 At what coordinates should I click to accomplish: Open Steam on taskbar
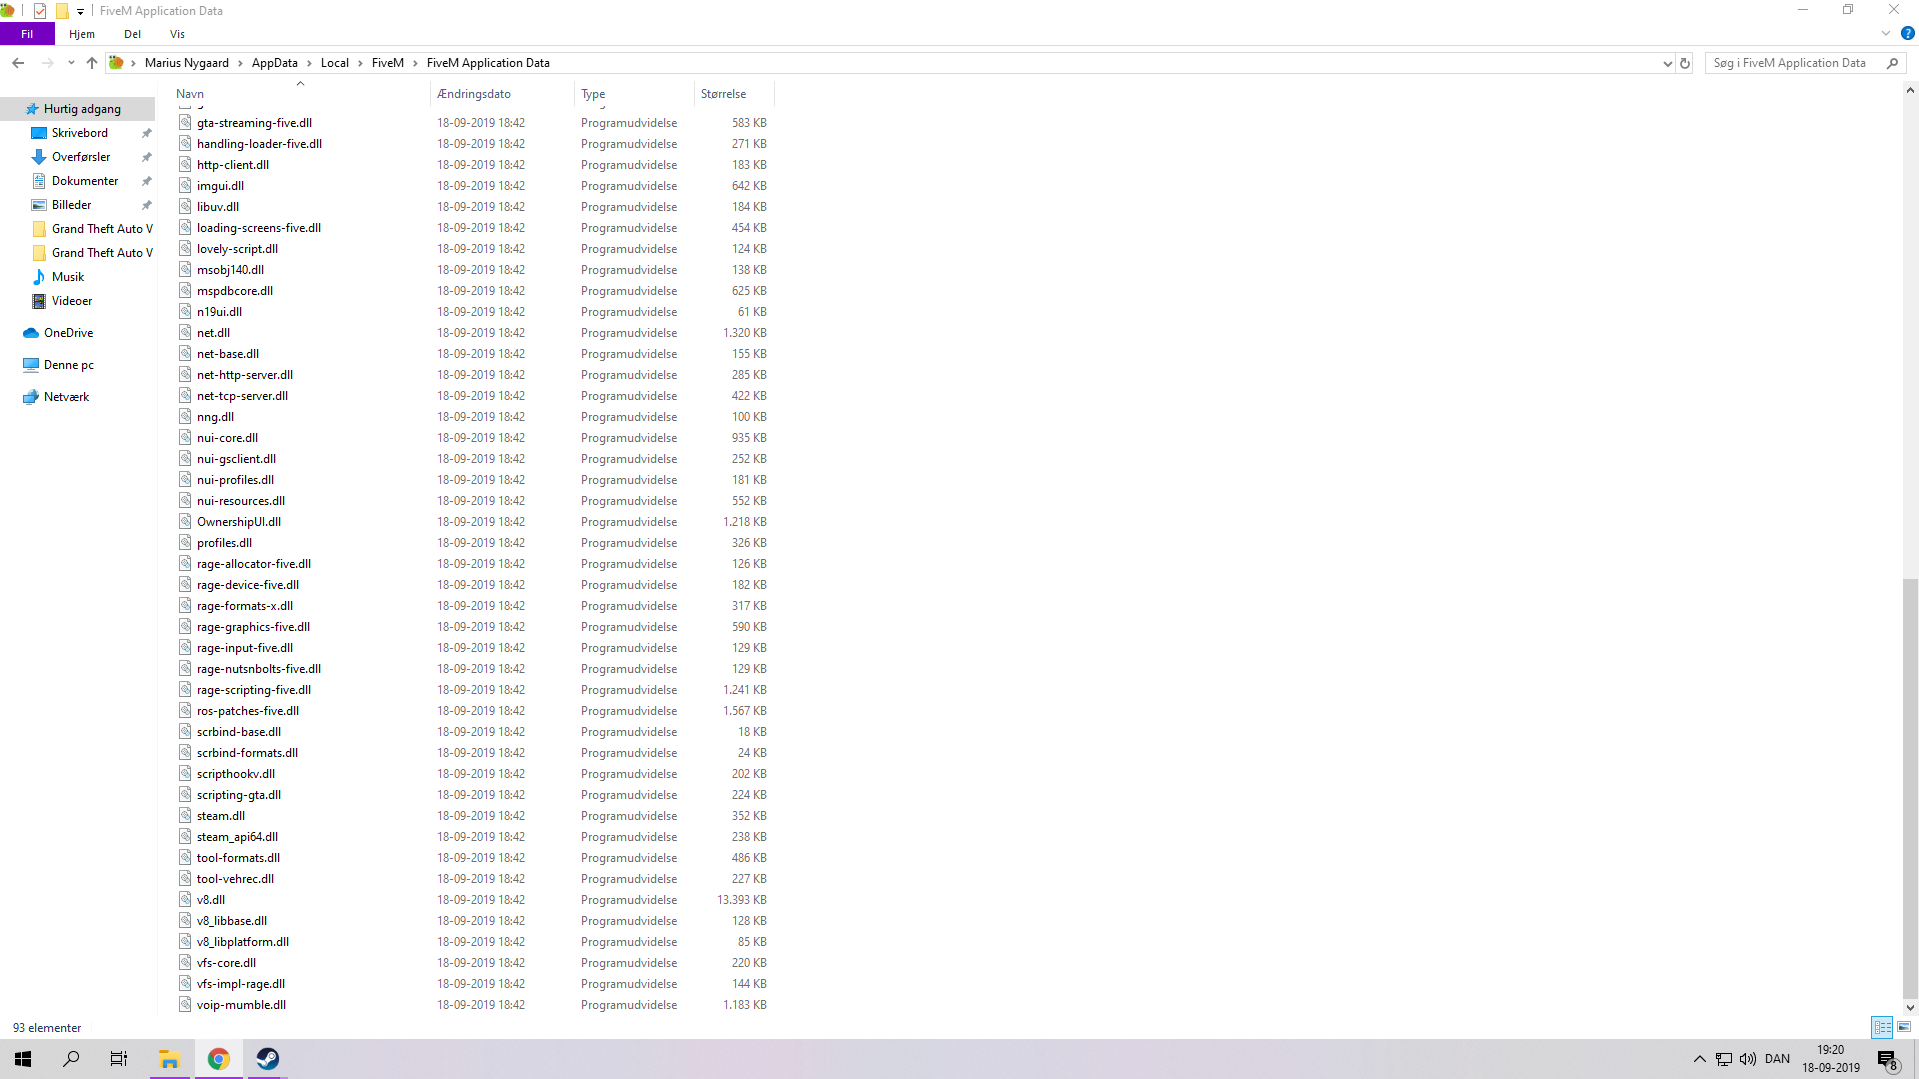pyautogui.click(x=267, y=1058)
